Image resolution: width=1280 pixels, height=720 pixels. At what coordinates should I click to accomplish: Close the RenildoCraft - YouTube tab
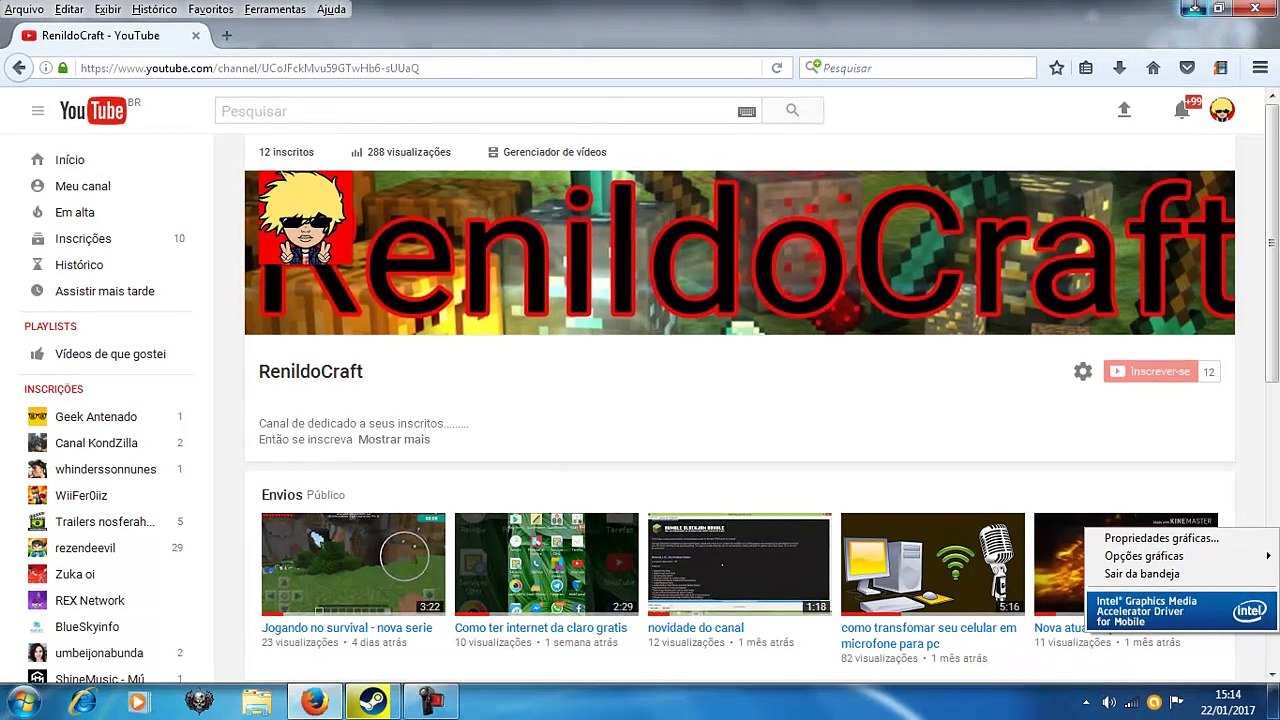(x=196, y=36)
